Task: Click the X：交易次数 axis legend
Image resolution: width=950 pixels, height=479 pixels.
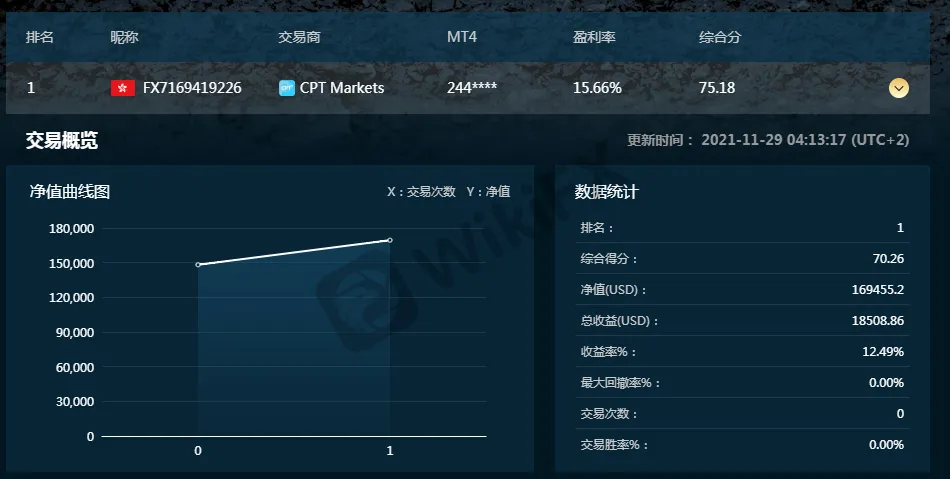Action: coord(421,192)
